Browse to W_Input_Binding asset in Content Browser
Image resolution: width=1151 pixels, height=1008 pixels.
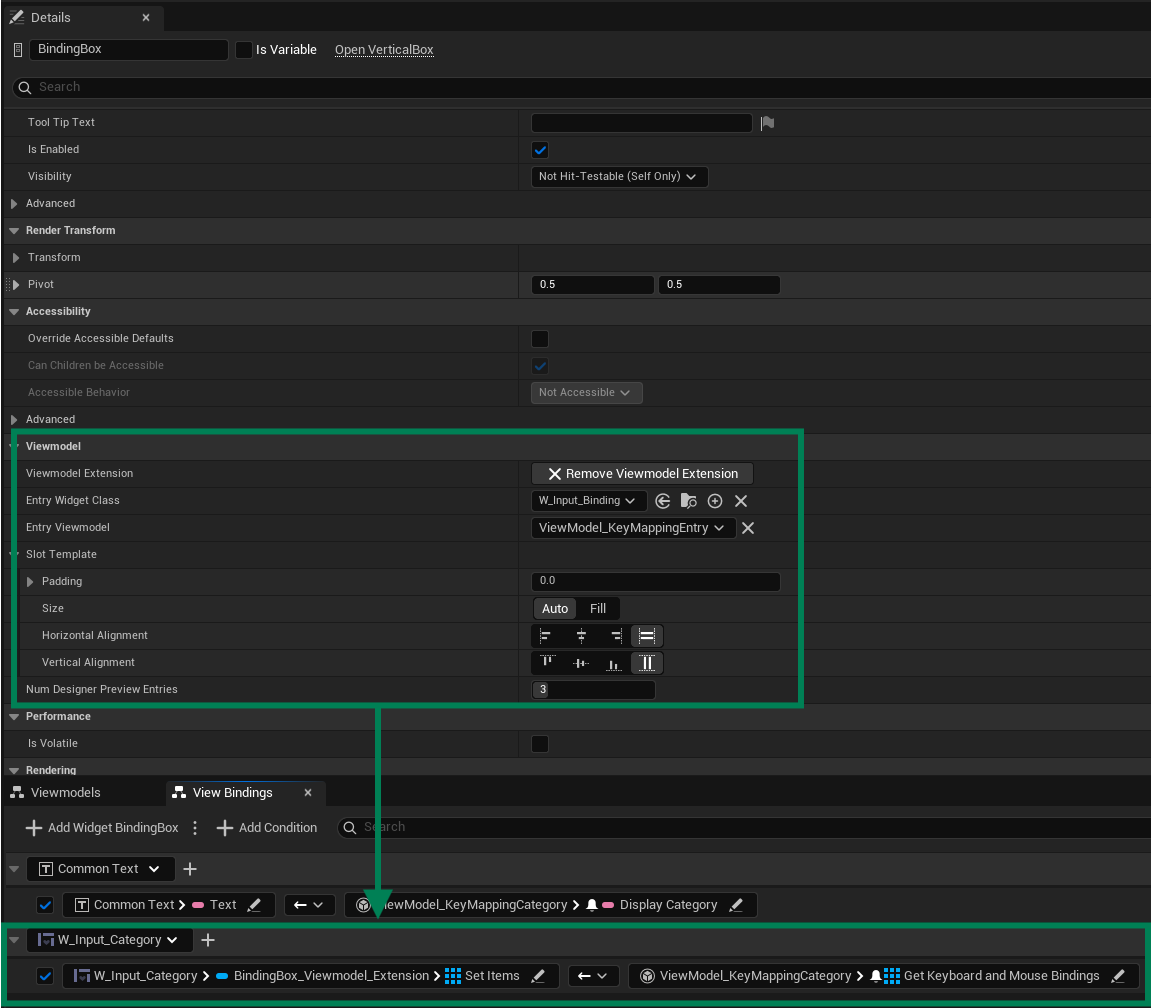690,501
